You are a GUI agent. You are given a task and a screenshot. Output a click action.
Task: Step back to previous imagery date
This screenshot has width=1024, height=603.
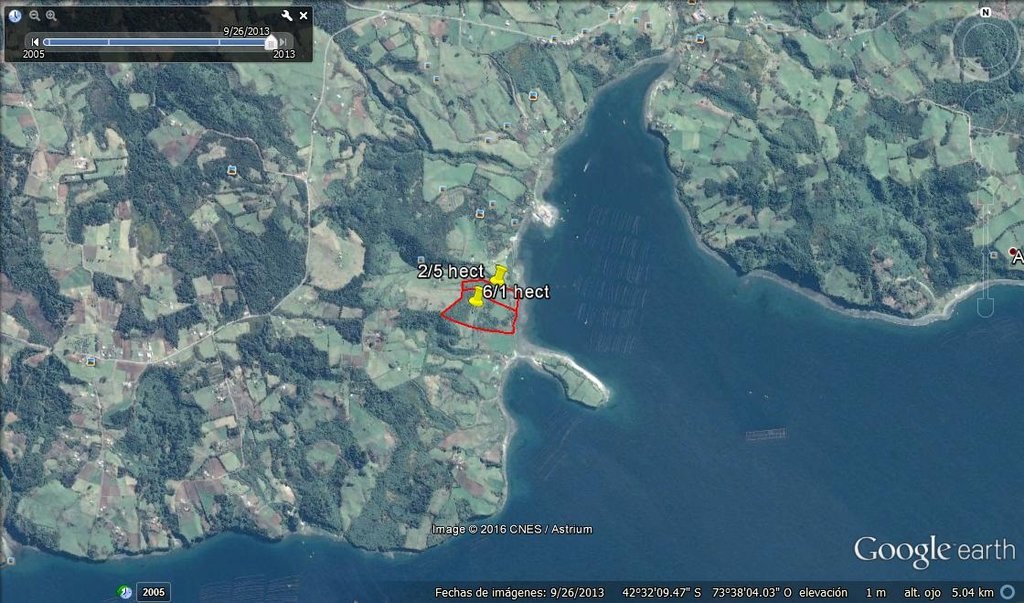[35, 42]
